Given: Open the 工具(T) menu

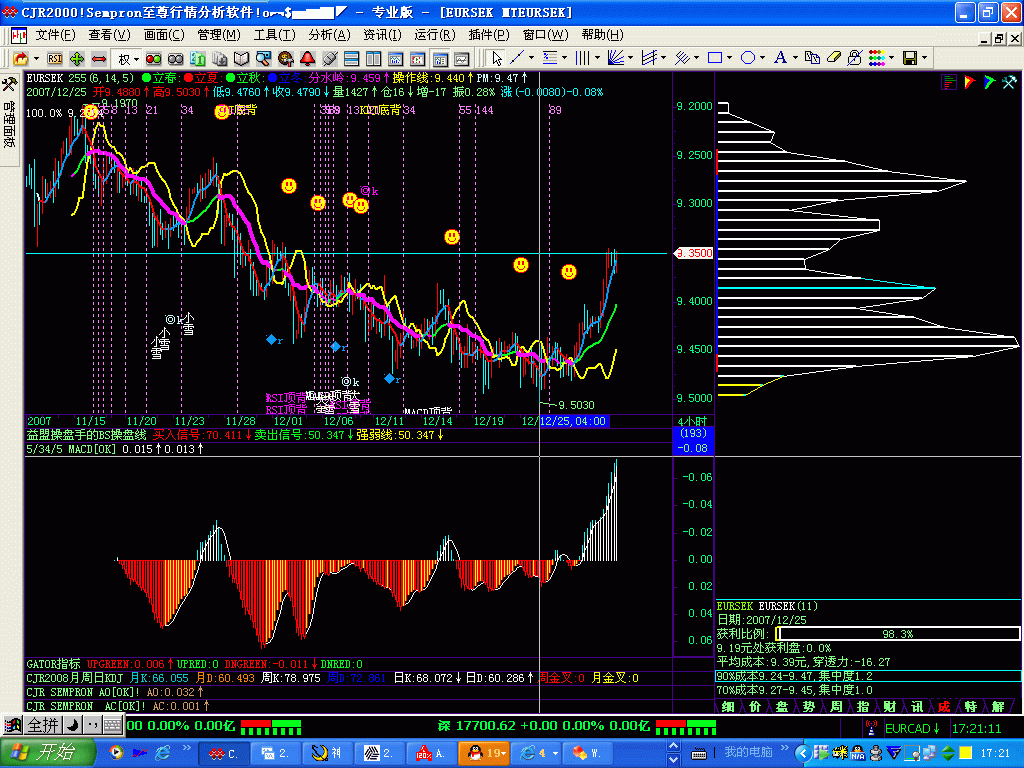Looking at the screenshot, I should tap(272, 35).
